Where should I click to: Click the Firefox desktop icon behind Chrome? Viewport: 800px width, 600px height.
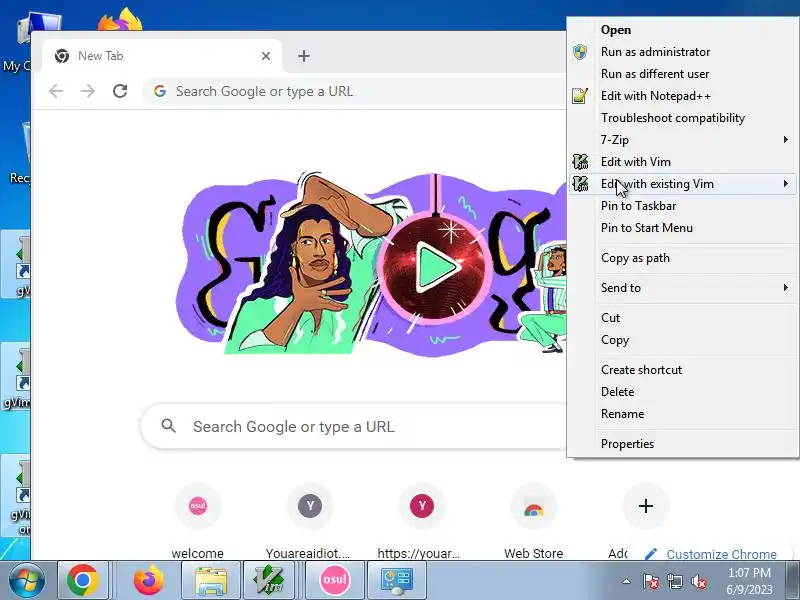(120, 20)
